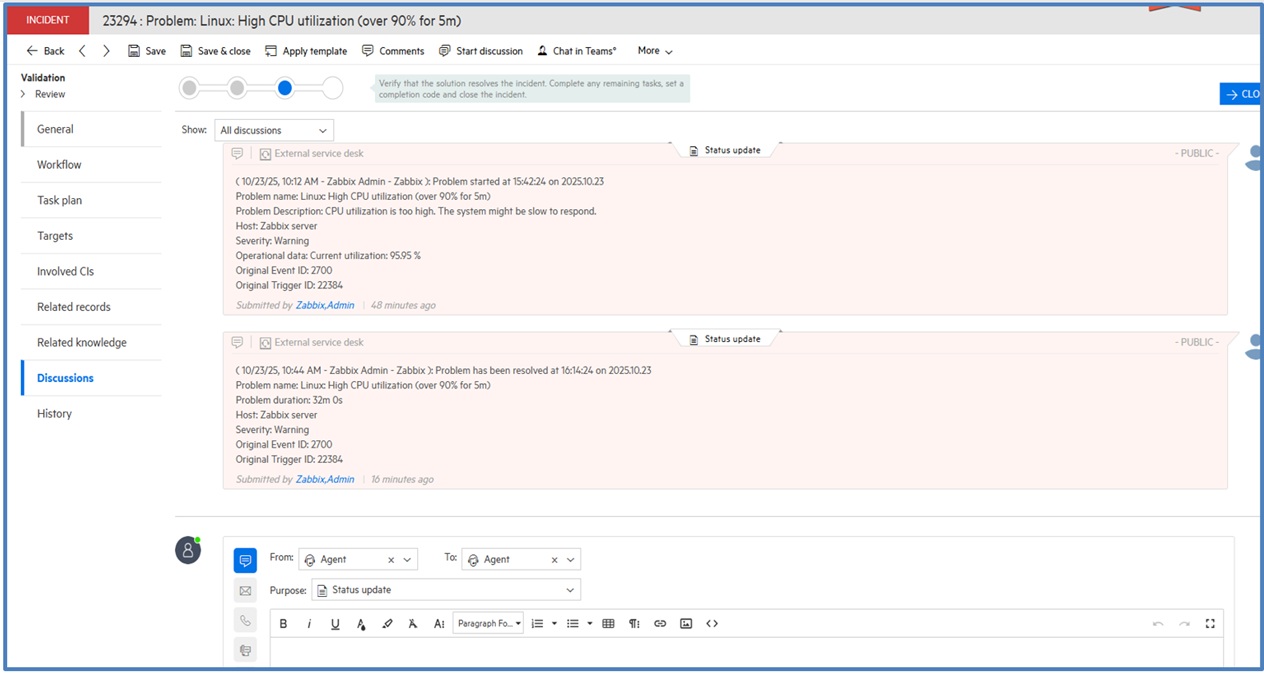
Task: Open the Related records section
Action: click(91, 307)
